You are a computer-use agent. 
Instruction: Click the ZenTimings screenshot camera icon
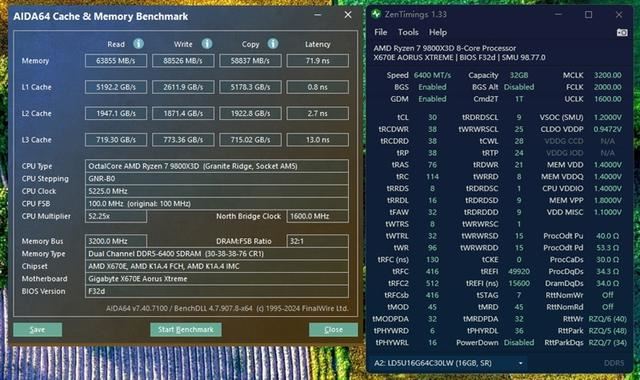(622, 33)
